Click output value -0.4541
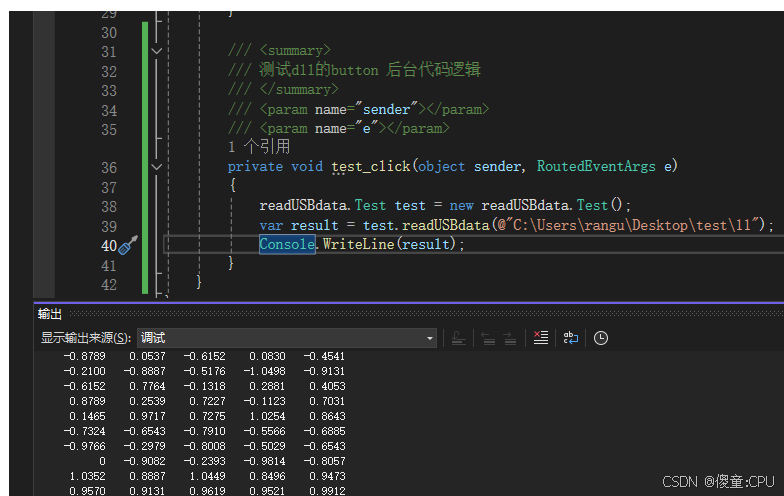Image resolution: width=784 pixels, height=496 pixels. point(324,356)
